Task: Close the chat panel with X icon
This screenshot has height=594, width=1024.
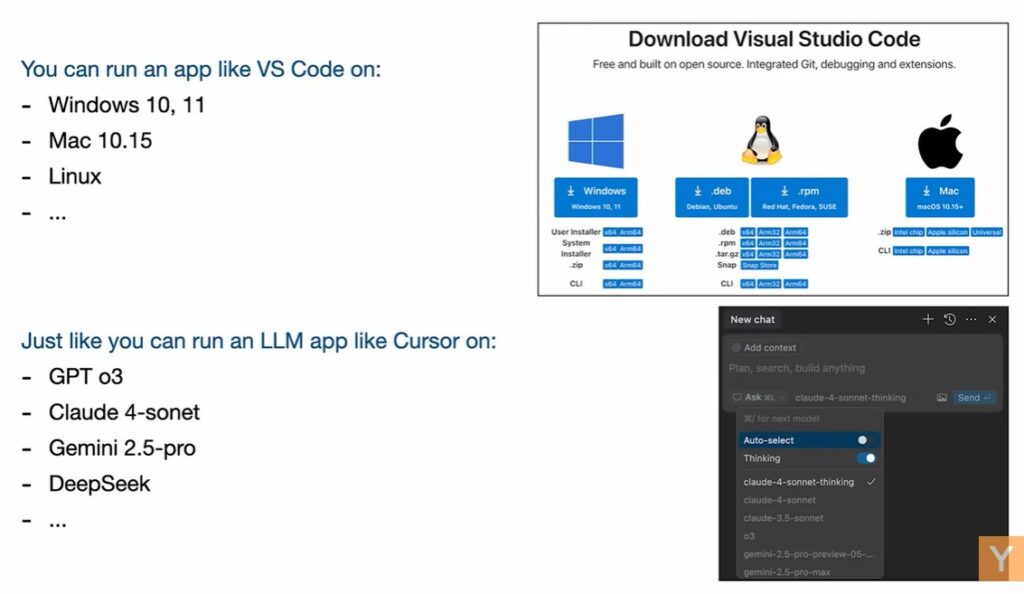Action: click(x=992, y=319)
